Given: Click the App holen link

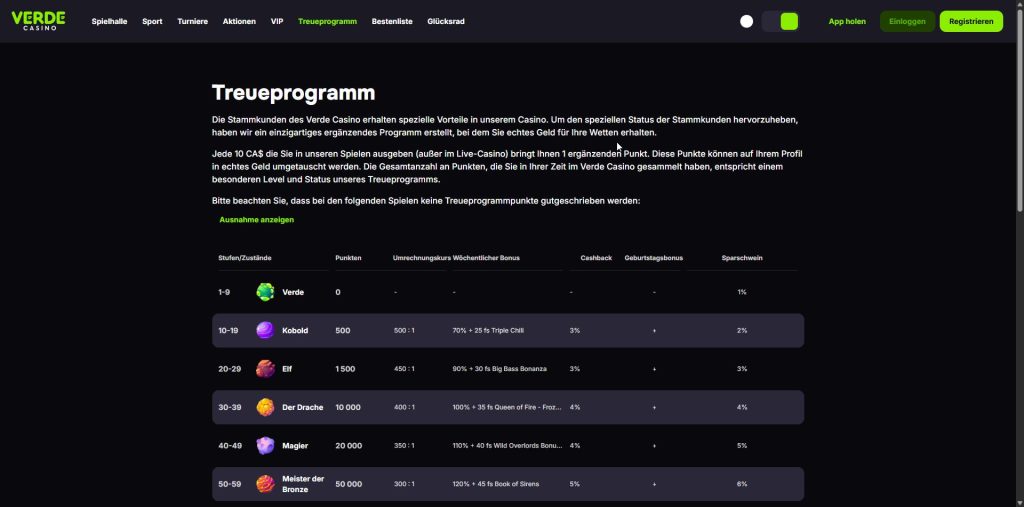Looking at the screenshot, I should click(x=847, y=22).
